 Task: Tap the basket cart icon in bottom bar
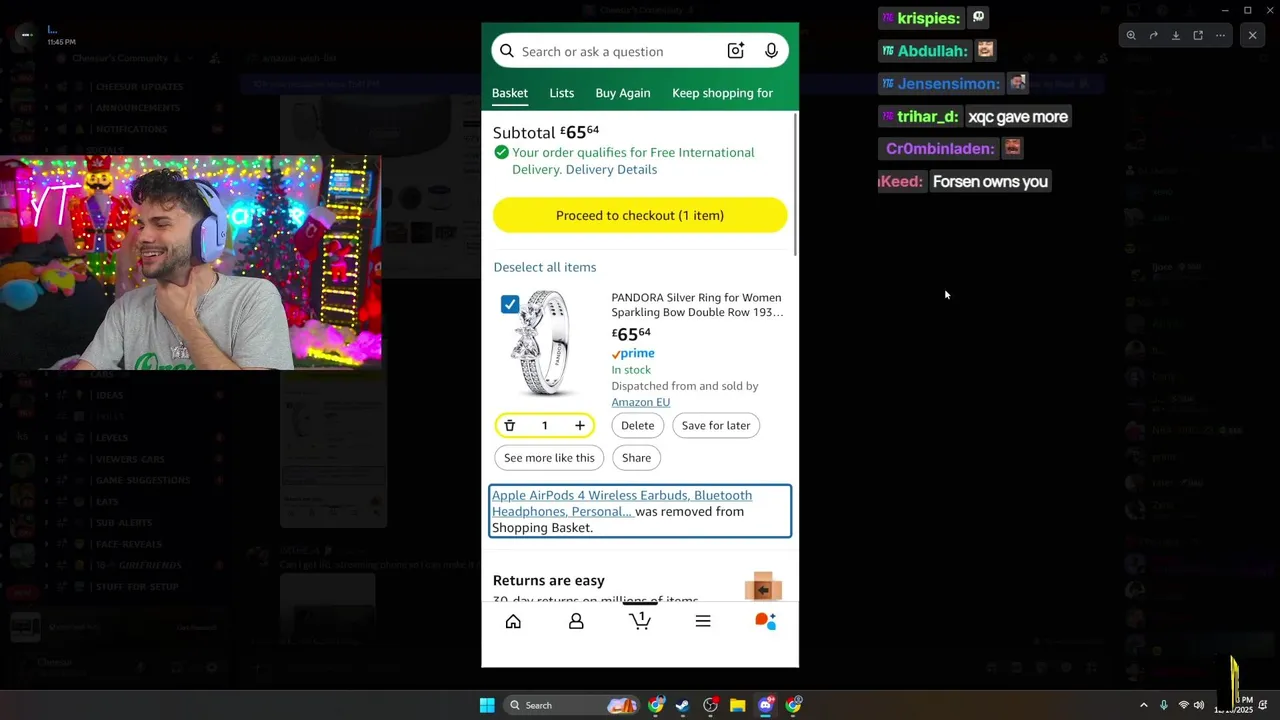pyautogui.click(x=640, y=621)
